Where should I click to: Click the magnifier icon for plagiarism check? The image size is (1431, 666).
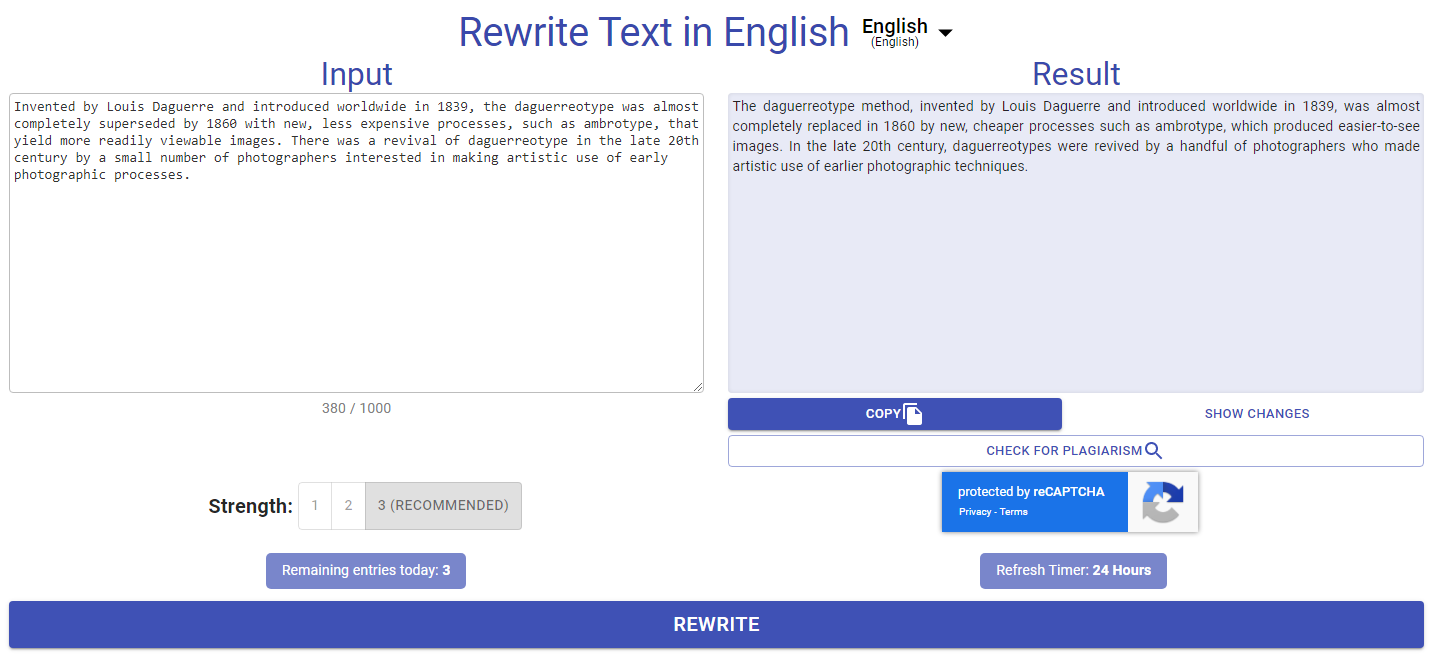1153,451
